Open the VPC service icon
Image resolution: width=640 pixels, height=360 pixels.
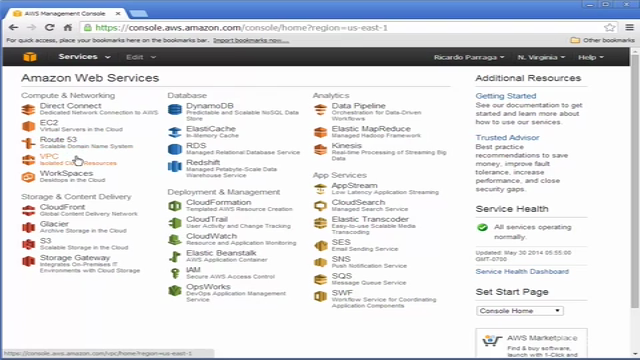click(28, 160)
